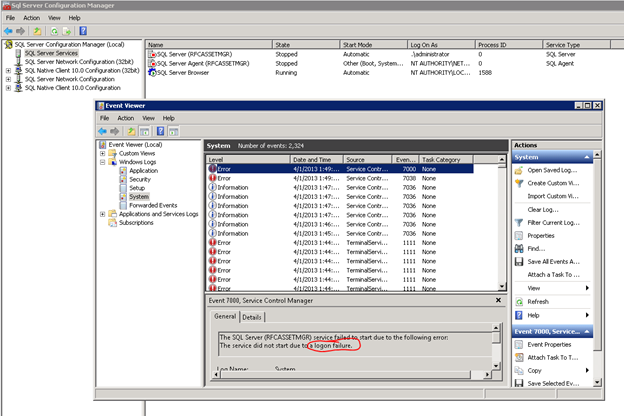Open View menu in Event Viewer
Viewport: 624px width, 416px height.
tap(148, 118)
